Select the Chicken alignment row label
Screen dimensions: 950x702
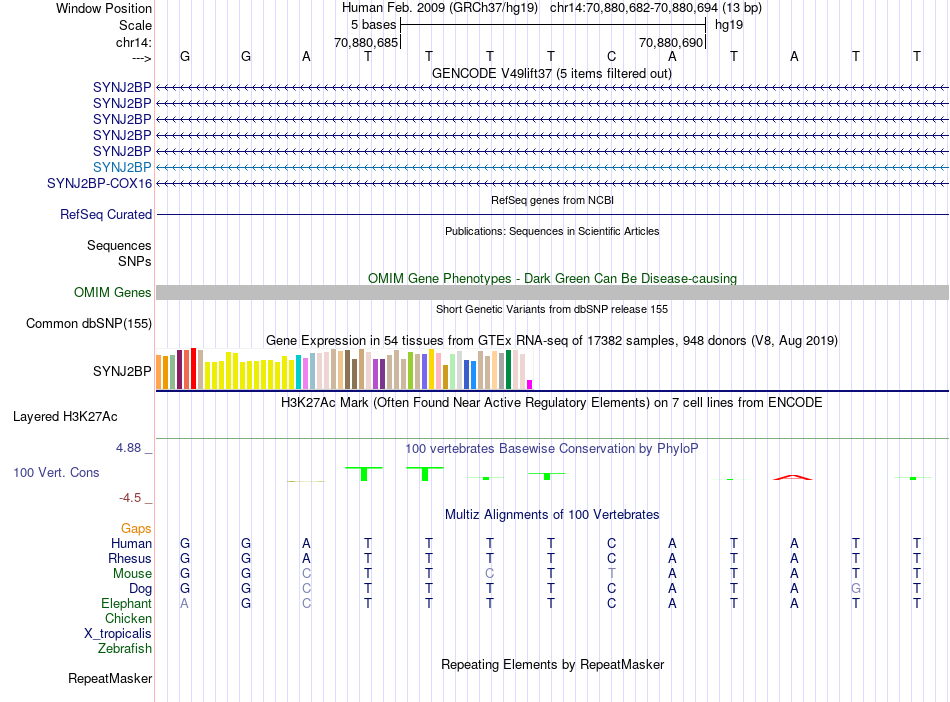click(x=128, y=618)
